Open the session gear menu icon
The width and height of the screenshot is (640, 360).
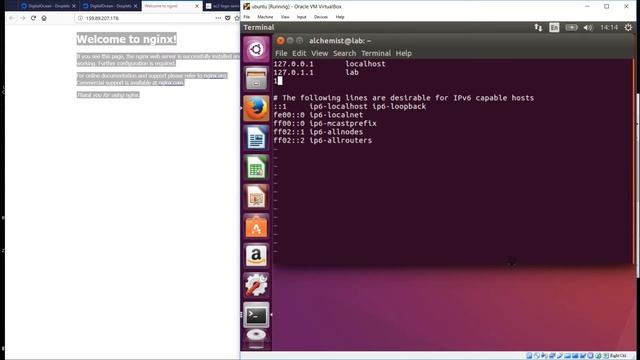point(628,27)
